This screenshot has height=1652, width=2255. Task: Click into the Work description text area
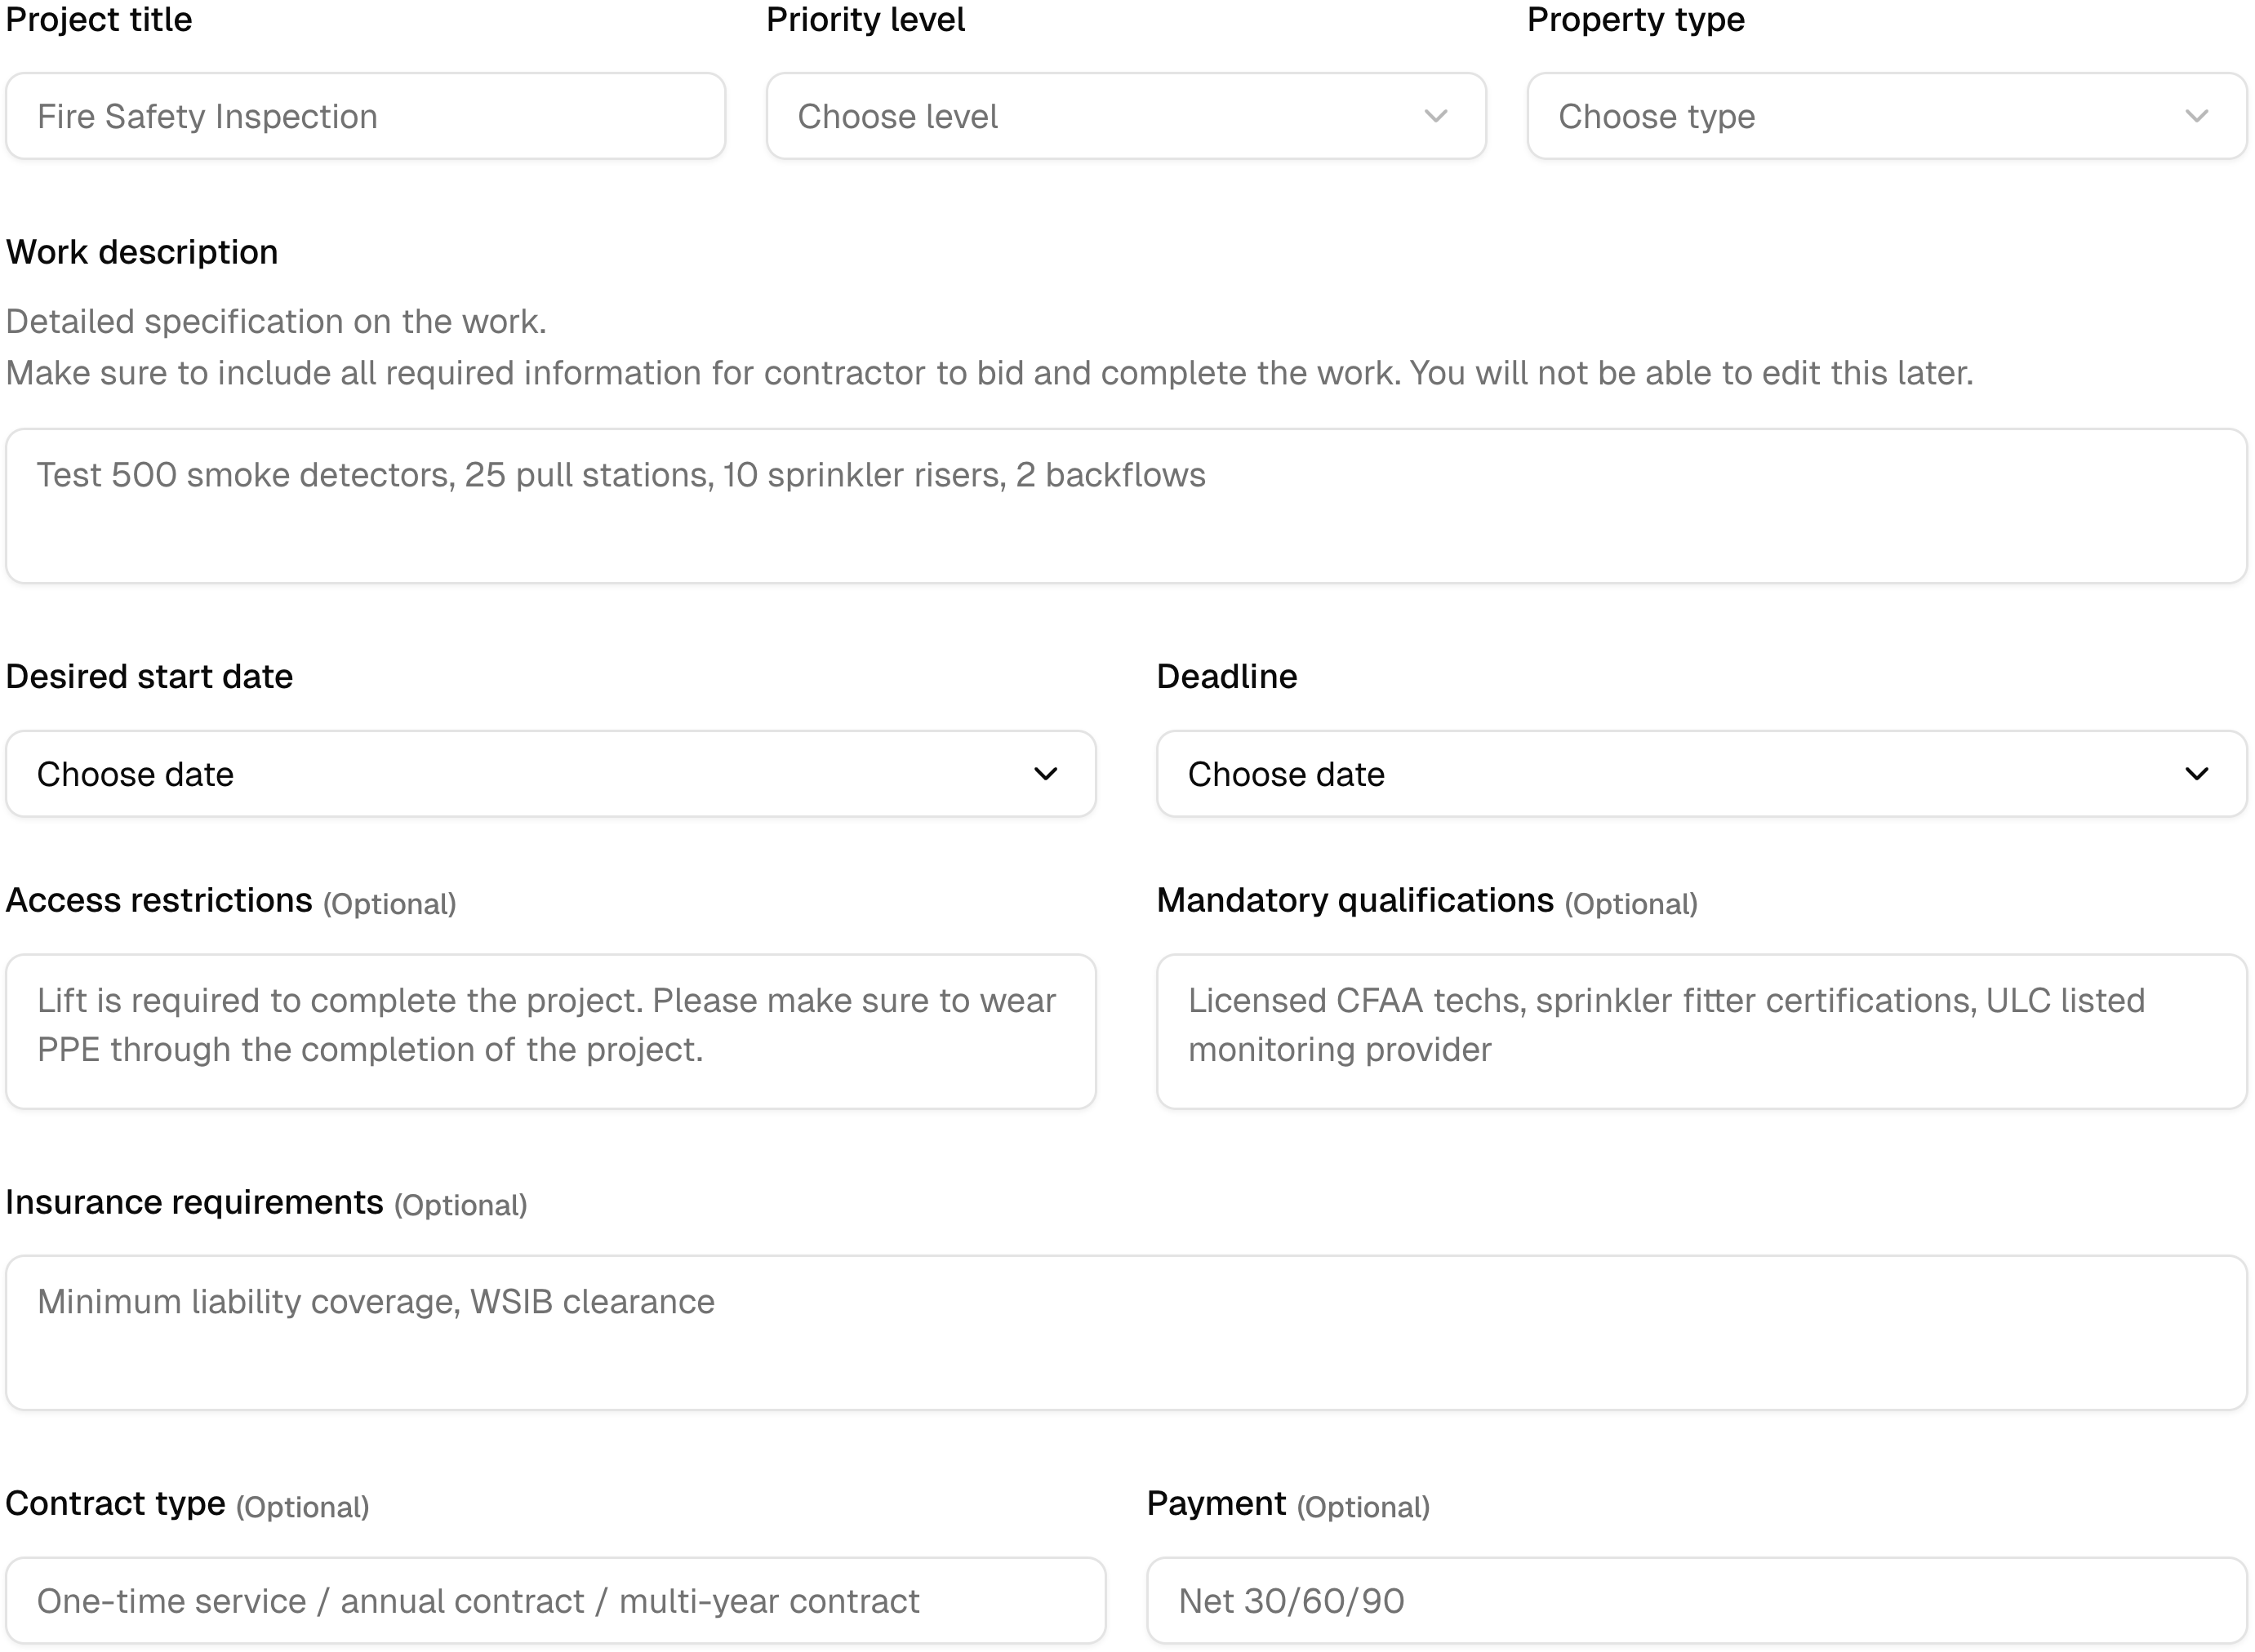pyautogui.click(x=1126, y=506)
